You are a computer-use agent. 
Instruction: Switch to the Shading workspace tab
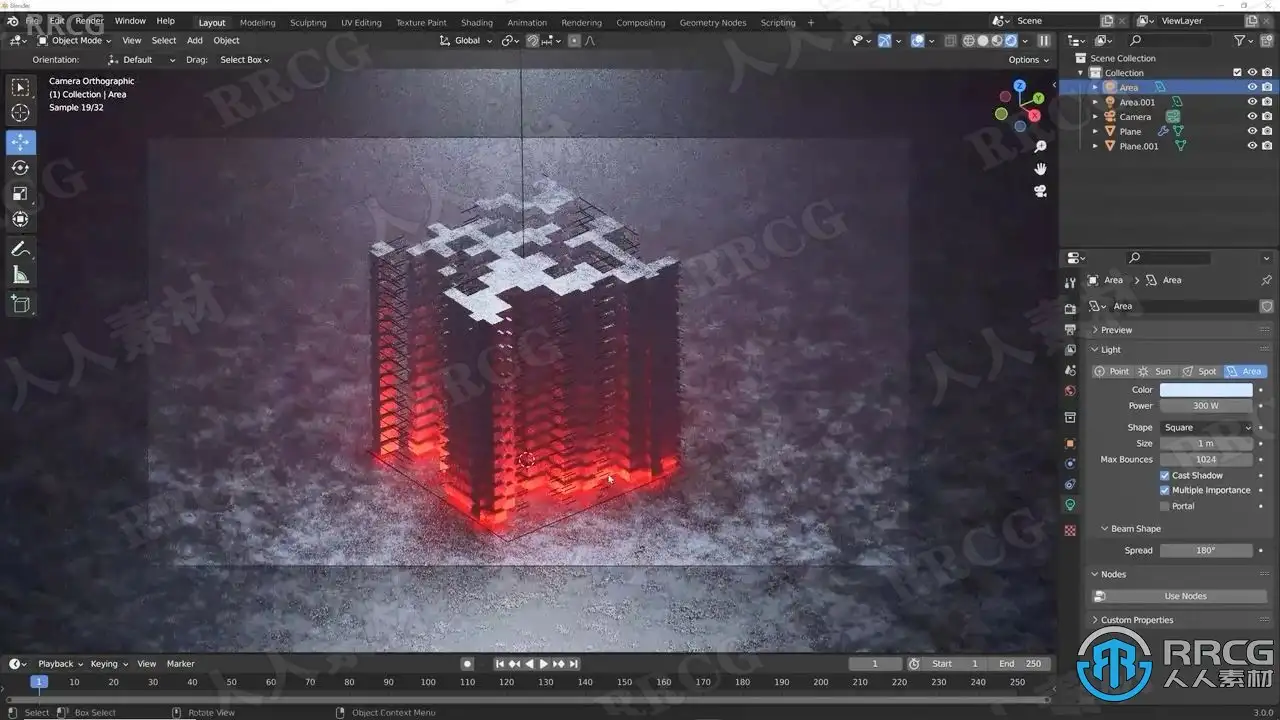pos(476,22)
